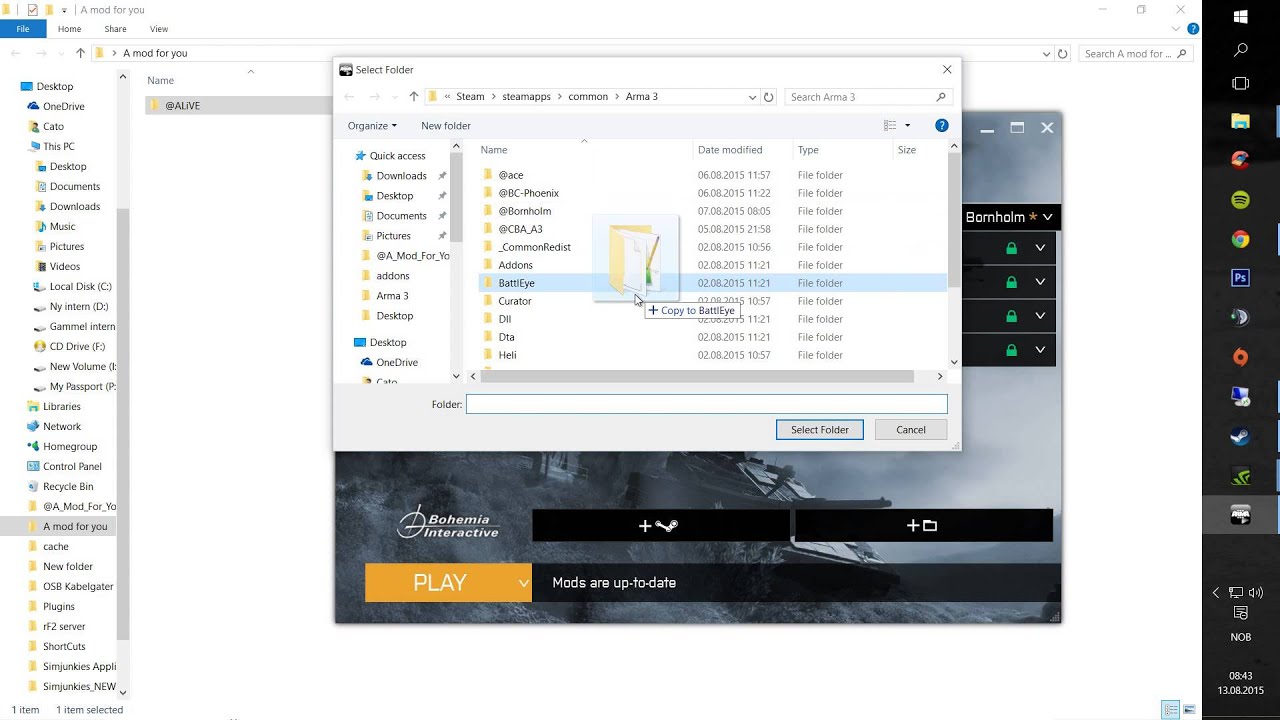Open the view options icon in dialog
This screenshot has width=1280, height=720.
coord(890,125)
